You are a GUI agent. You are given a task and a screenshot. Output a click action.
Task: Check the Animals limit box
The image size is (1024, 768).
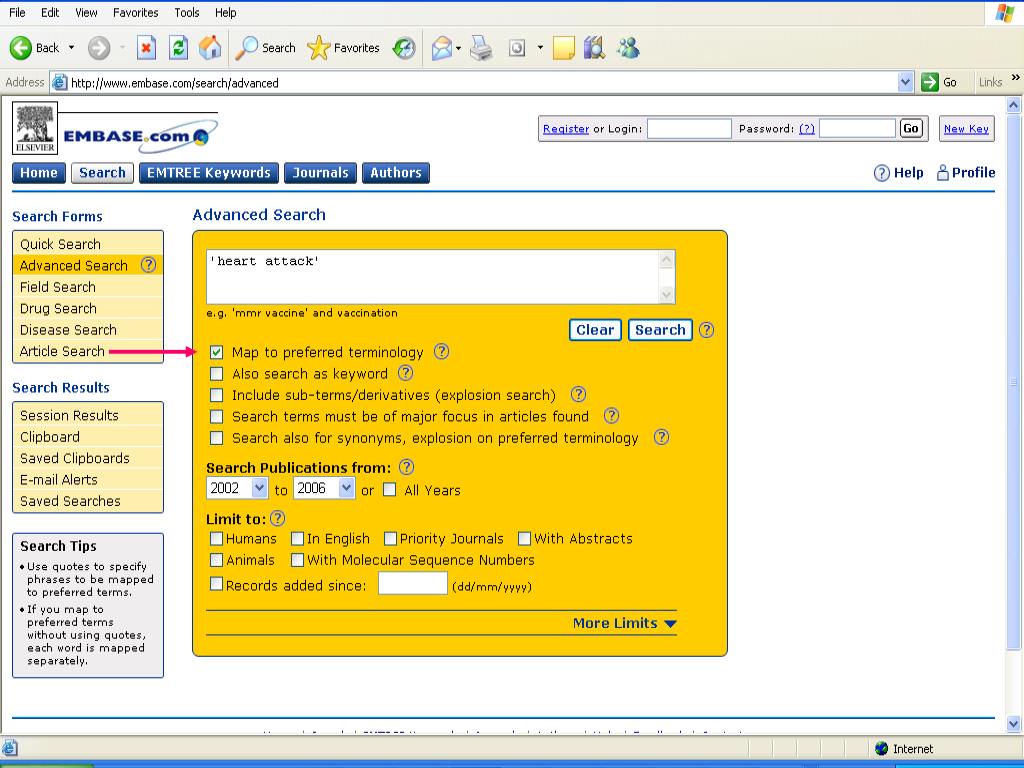point(216,560)
